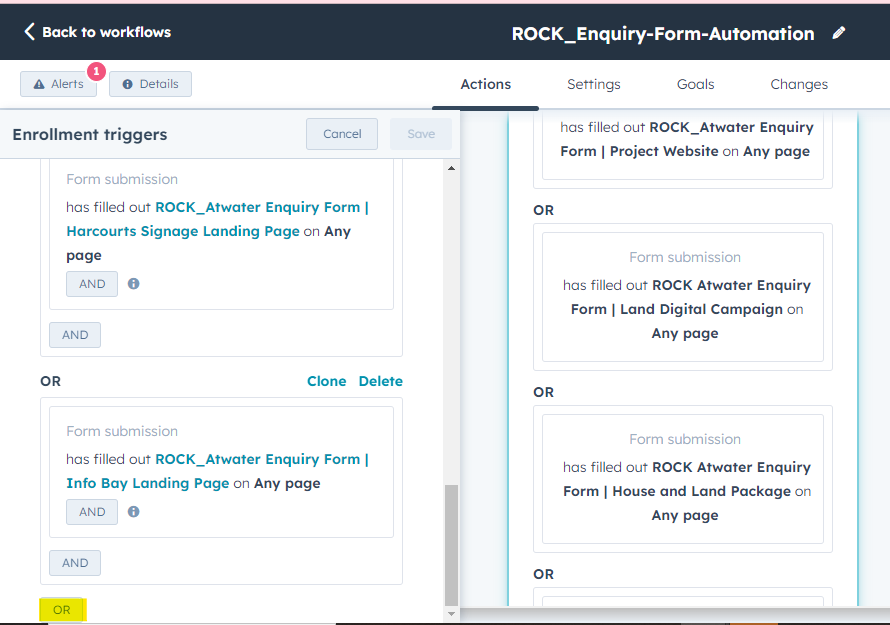Screen dimensions: 890x625
Task: Click scrollbar down arrow in triggers panel
Action: point(451,613)
